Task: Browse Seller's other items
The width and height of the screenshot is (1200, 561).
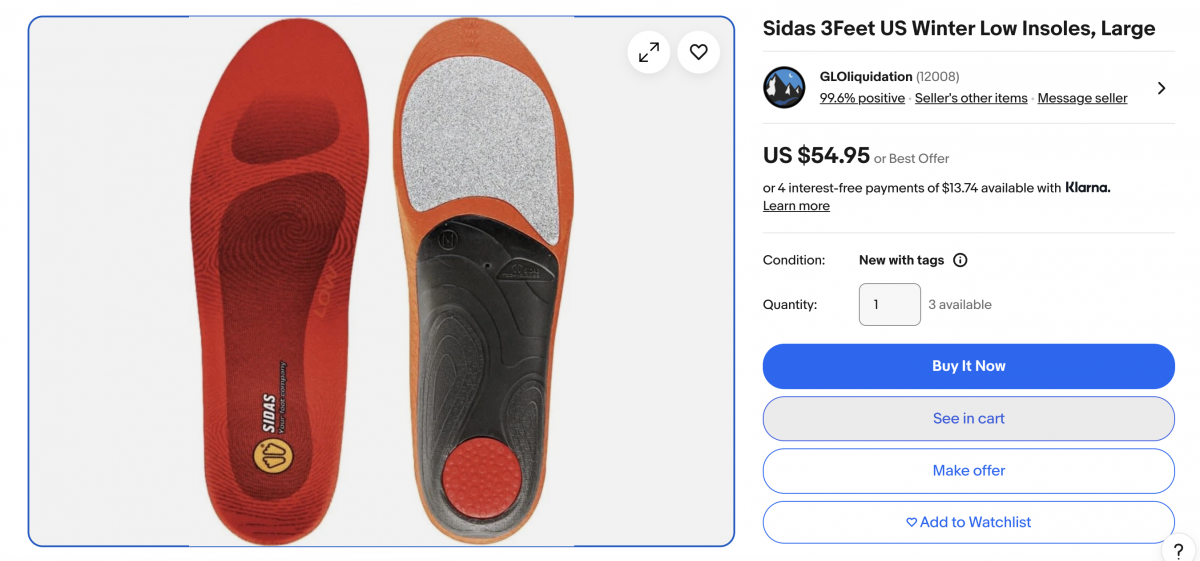Action: point(971,98)
